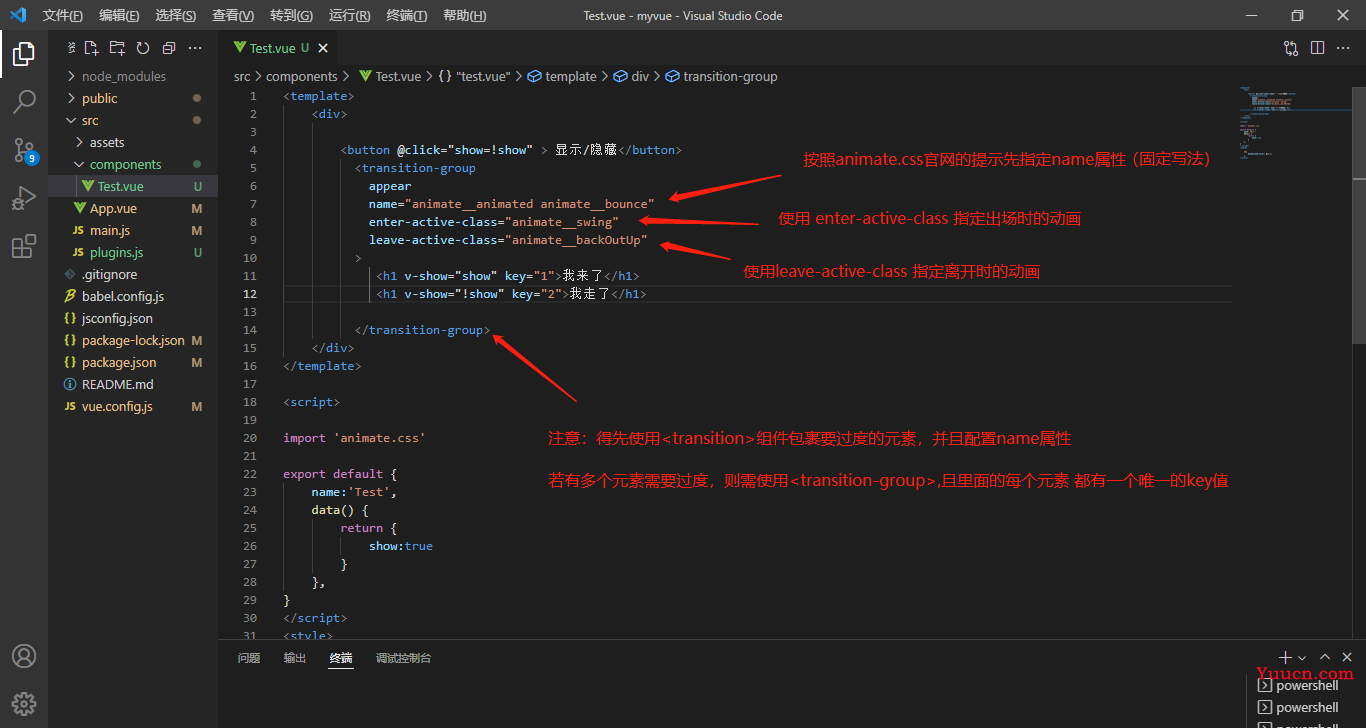Refresh the Explorer file tree
The height and width of the screenshot is (728, 1366).
click(143, 48)
